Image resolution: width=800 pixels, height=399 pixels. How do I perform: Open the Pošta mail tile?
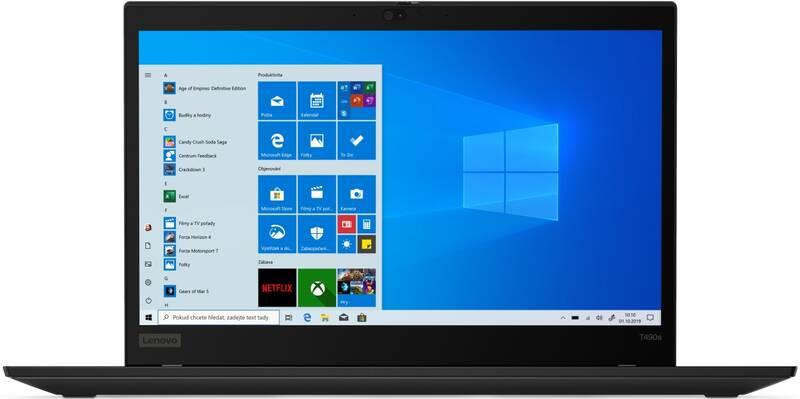pyautogui.click(x=277, y=101)
